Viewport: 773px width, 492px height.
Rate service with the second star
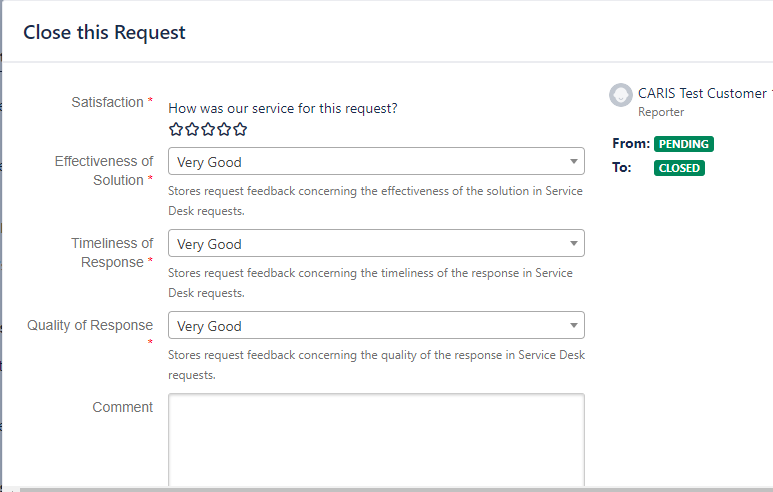(x=192, y=129)
